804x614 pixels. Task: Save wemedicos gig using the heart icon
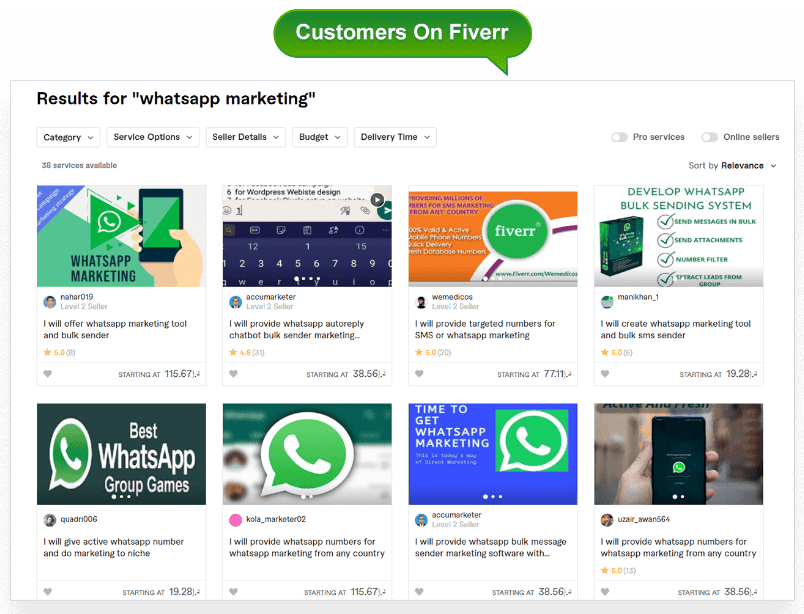(419, 373)
